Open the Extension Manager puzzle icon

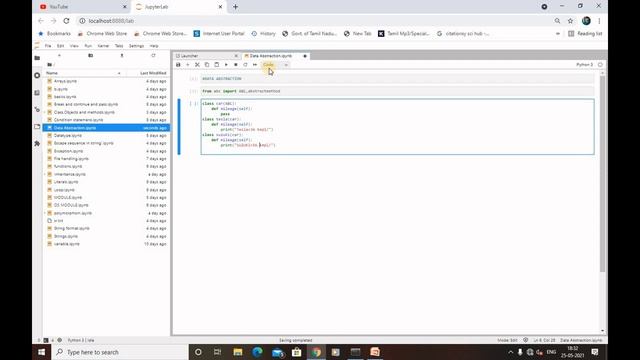(x=37, y=144)
